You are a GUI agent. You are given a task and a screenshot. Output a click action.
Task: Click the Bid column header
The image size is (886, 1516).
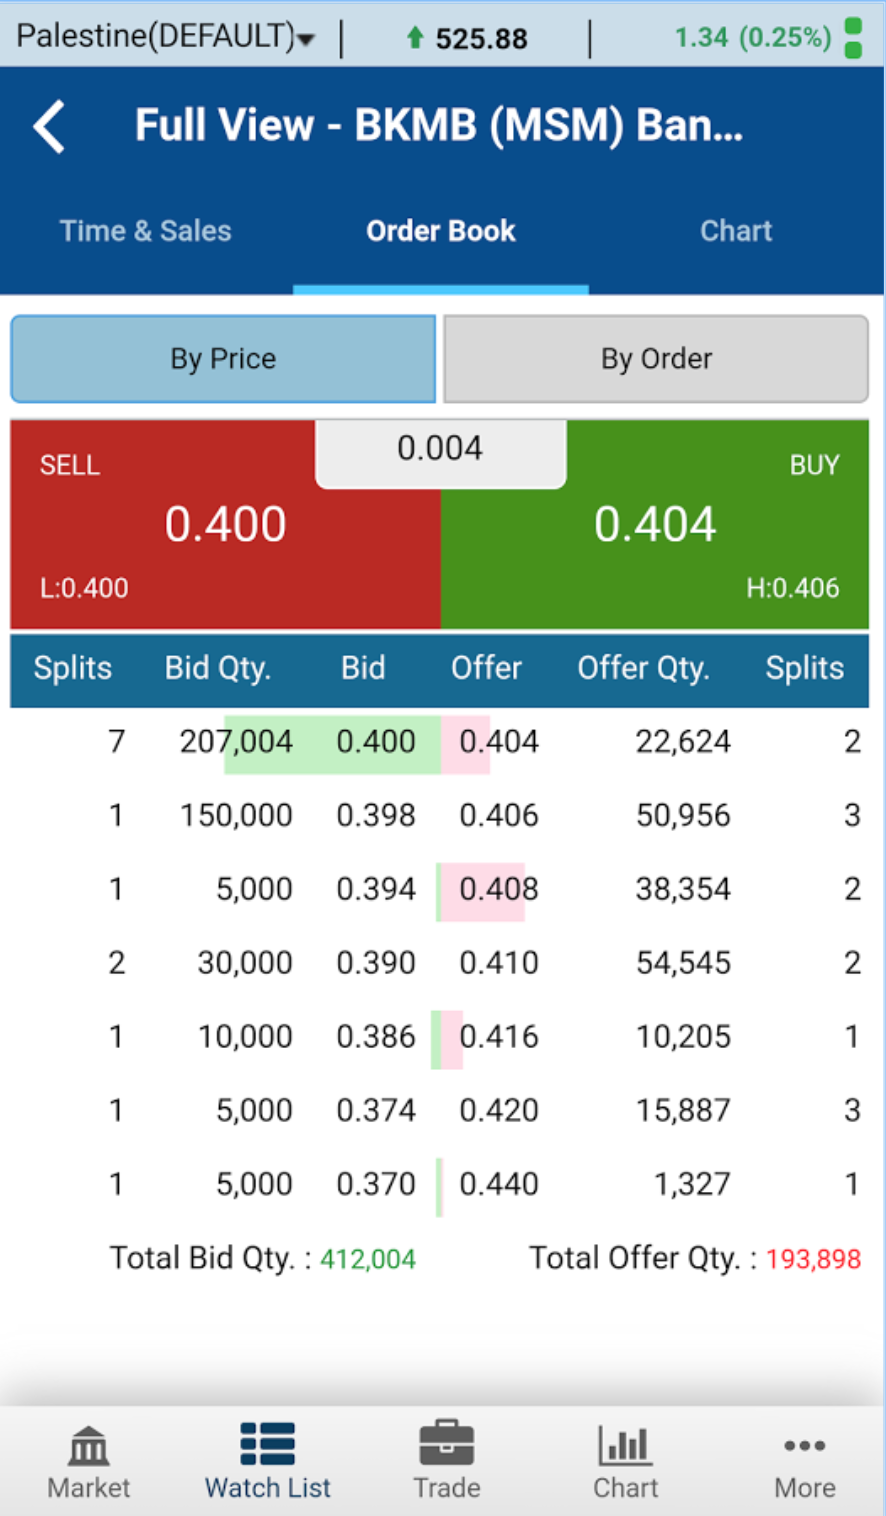pyautogui.click(x=363, y=668)
